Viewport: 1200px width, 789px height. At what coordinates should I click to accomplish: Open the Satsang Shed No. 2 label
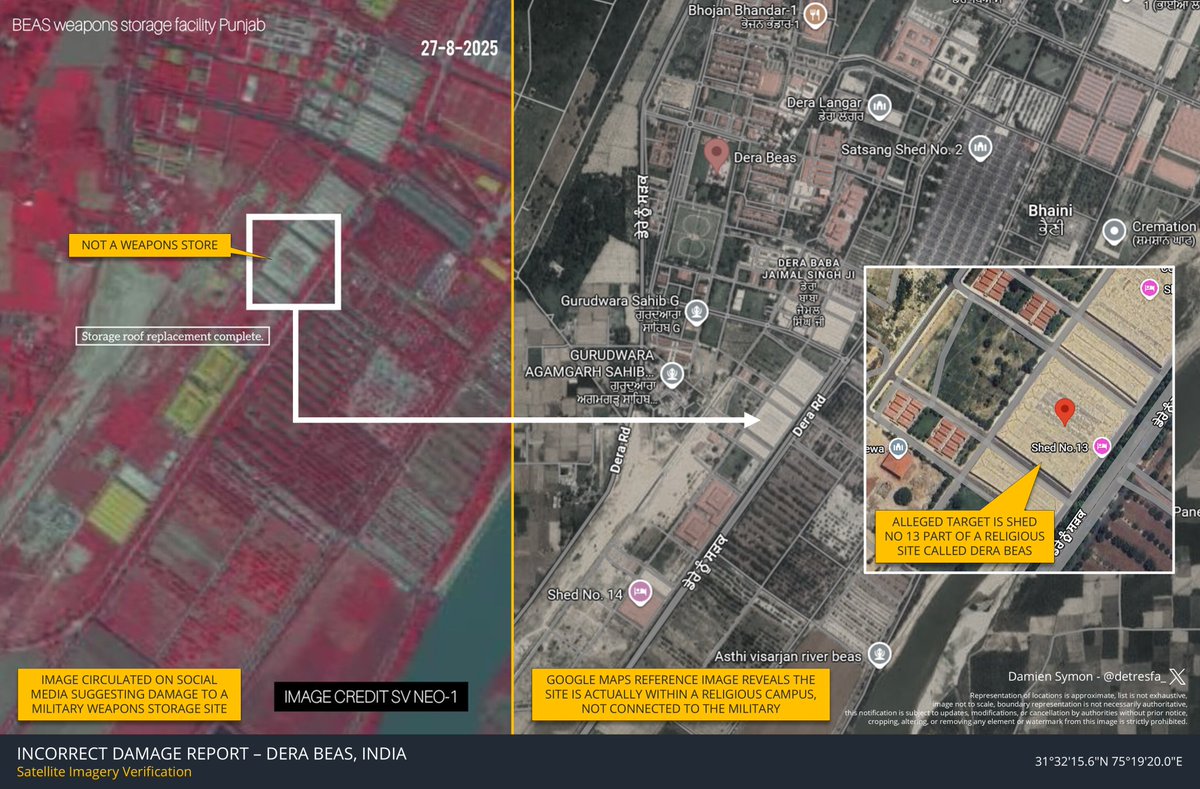click(x=902, y=150)
